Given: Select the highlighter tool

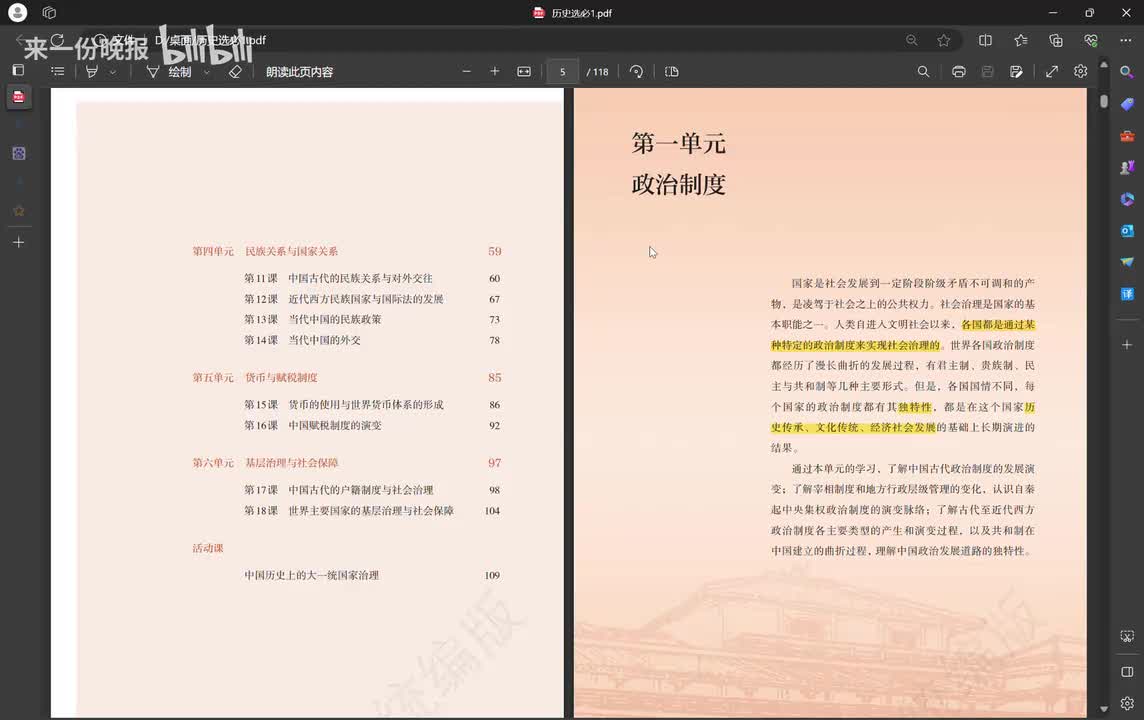Looking at the screenshot, I should point(92,71).
